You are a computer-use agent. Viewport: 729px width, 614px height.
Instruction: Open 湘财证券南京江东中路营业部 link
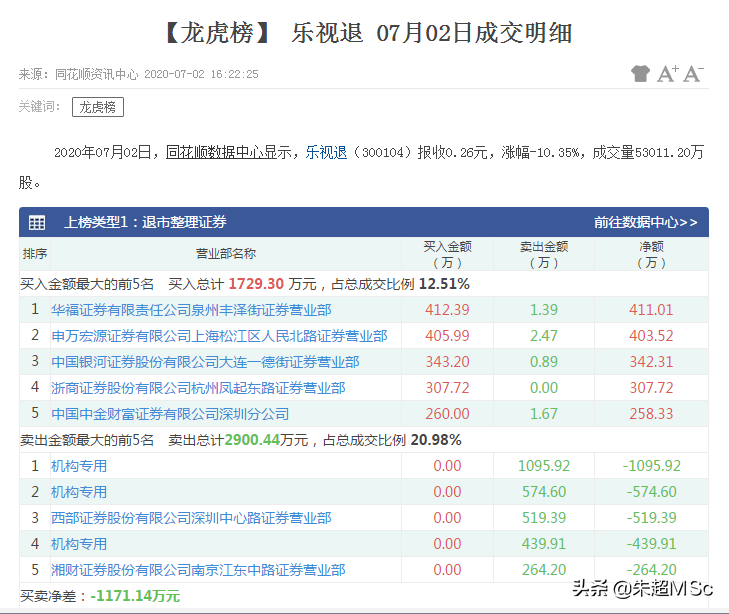[x=198, y=570]
